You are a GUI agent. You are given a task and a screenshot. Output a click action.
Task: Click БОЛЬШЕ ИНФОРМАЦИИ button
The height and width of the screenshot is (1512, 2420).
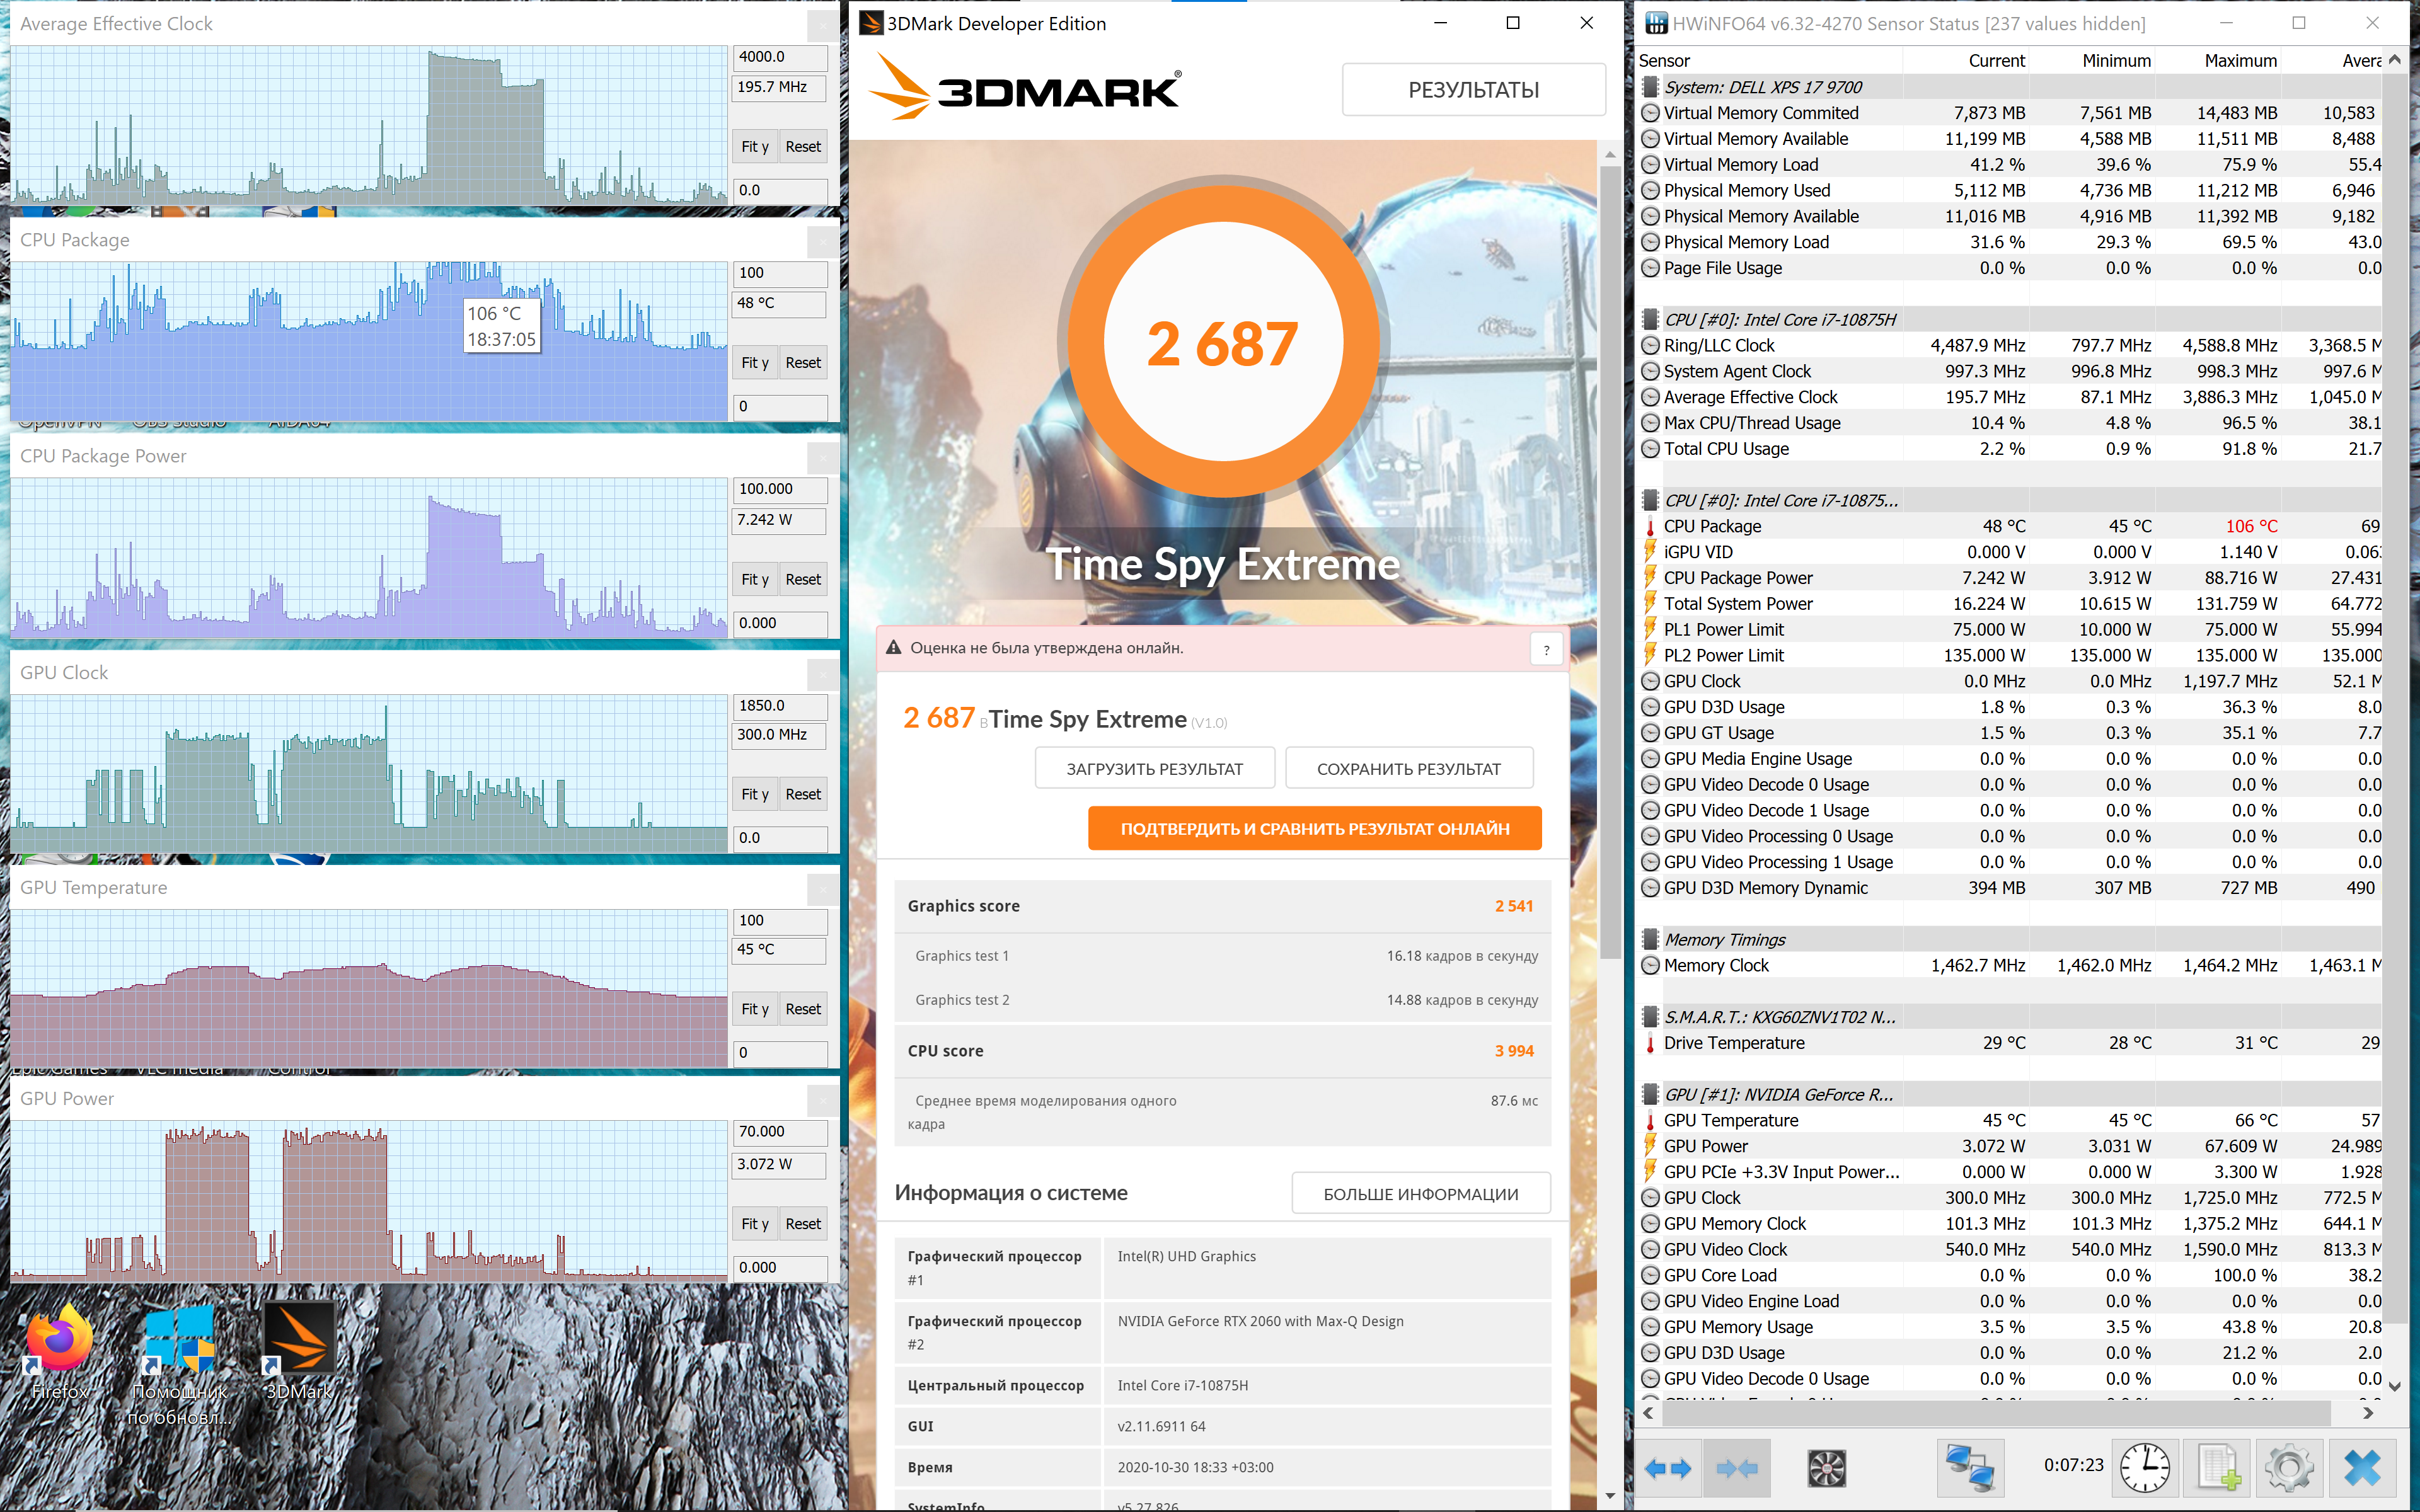(x=1420, y=1194)
